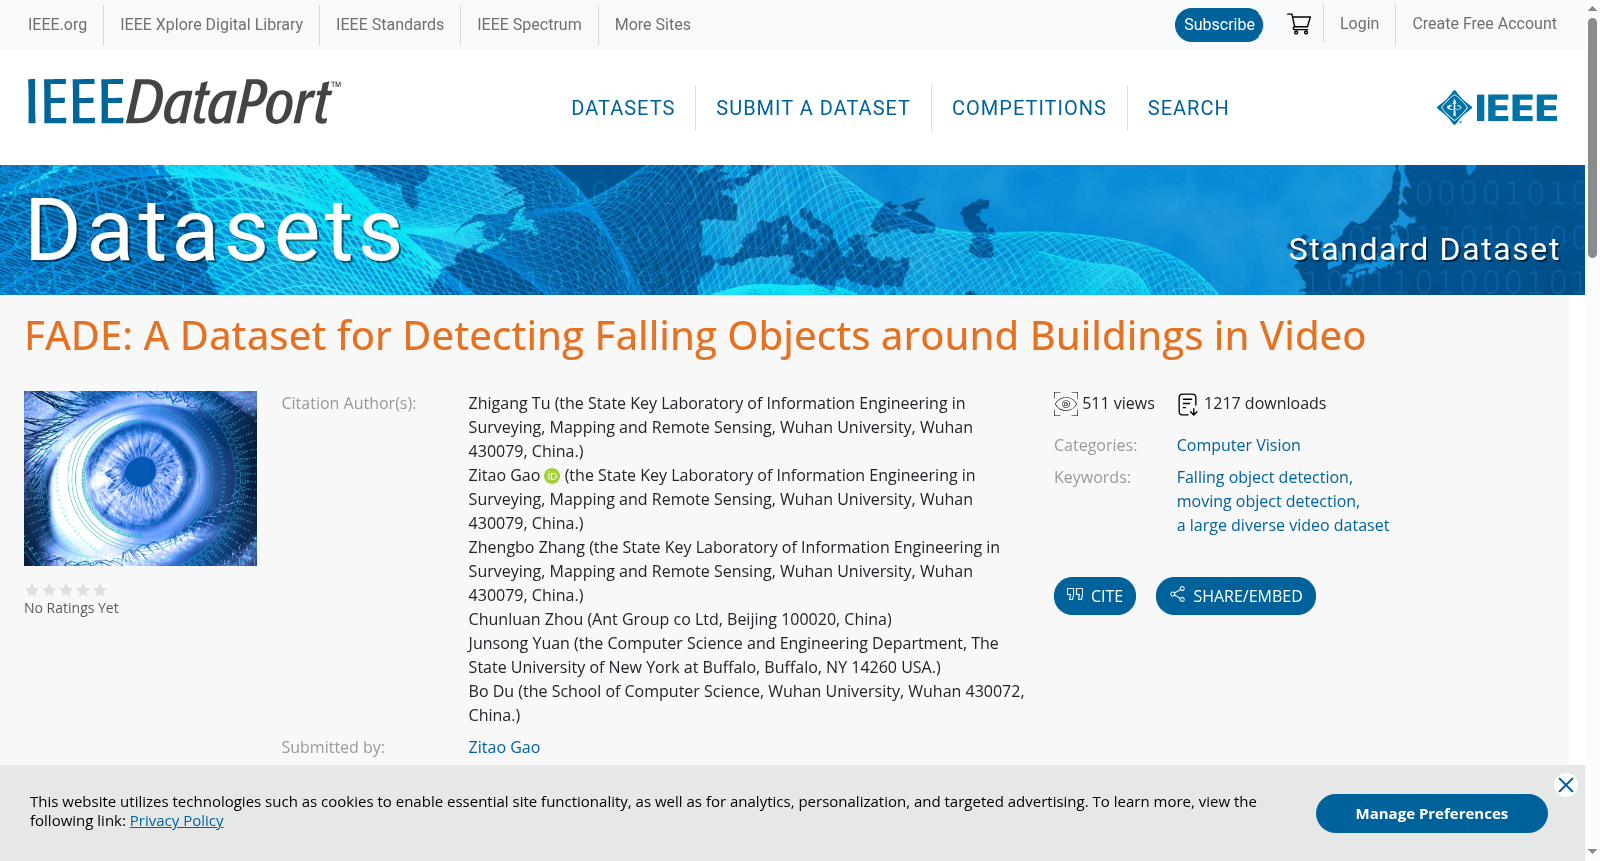The width and height of the screenshot is (1600, 861).
Task: Click the Manage Preferences button
Action: [1432, 814]
